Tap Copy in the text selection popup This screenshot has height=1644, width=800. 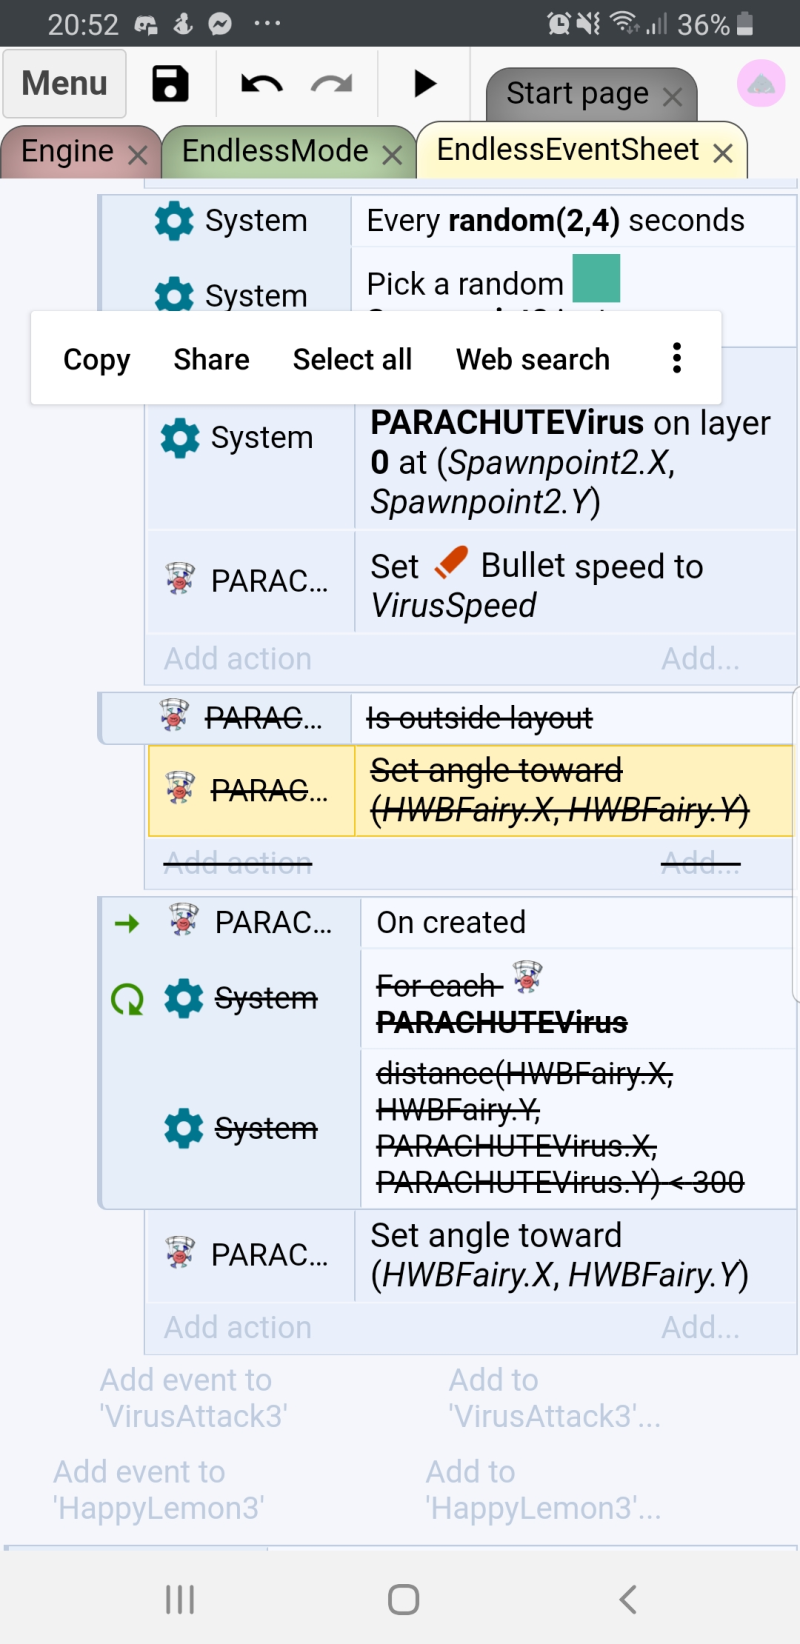click(x=97, y=359)
